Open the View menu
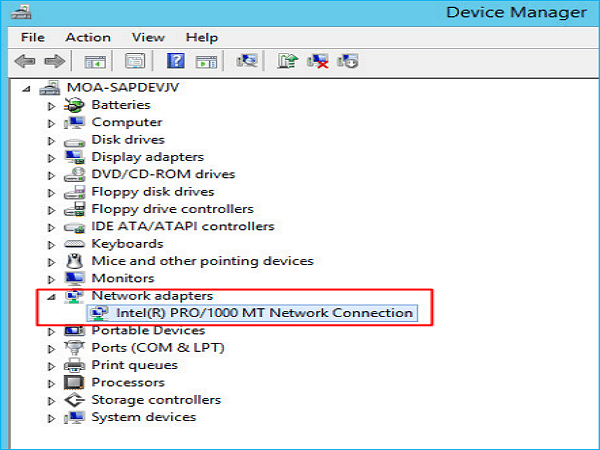The height and width of the screenshot is (450, 600). (x=147, y=37)
